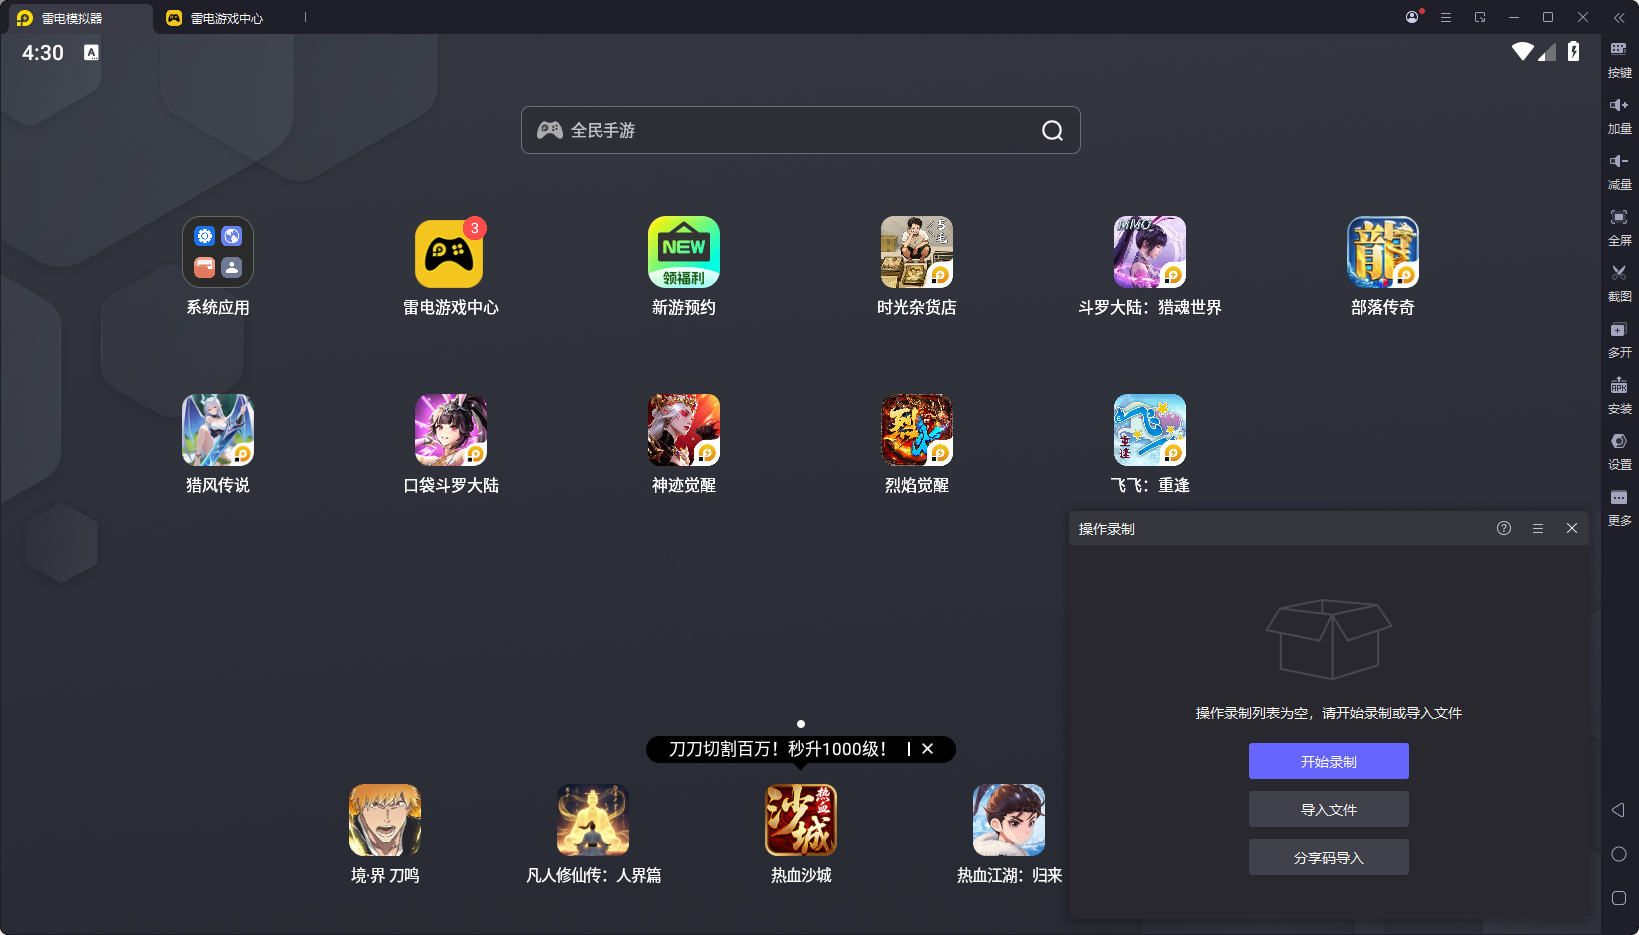The height and width of the screenshot is (935, 1639).
Task: Enter fullscreen with 全屏 icon
Action: coord(1619,227)
